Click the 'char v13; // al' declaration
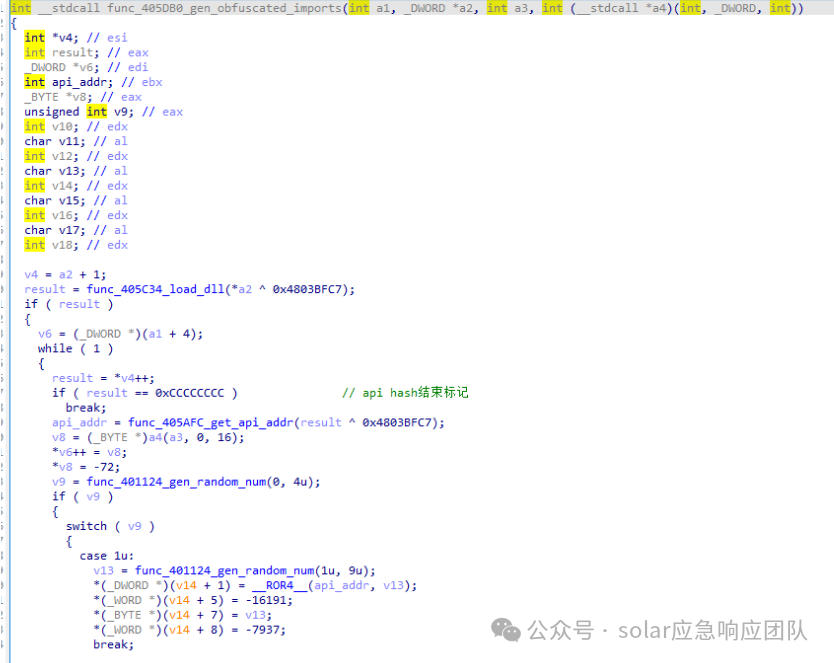The width and height of the screenshot is (834, 663). point(76,171)
